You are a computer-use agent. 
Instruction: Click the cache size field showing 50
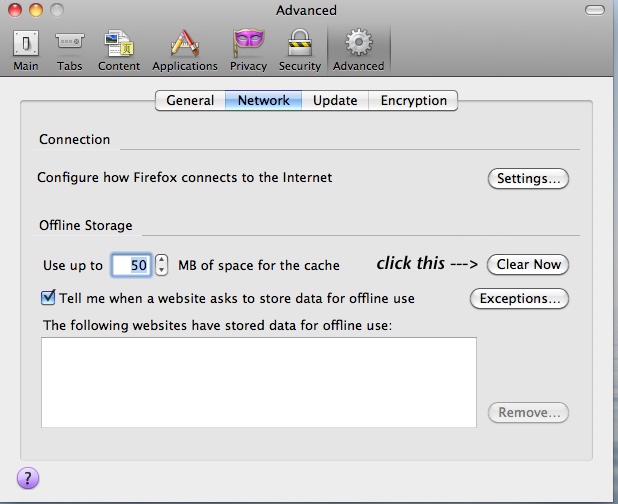[x=131, y=265]
